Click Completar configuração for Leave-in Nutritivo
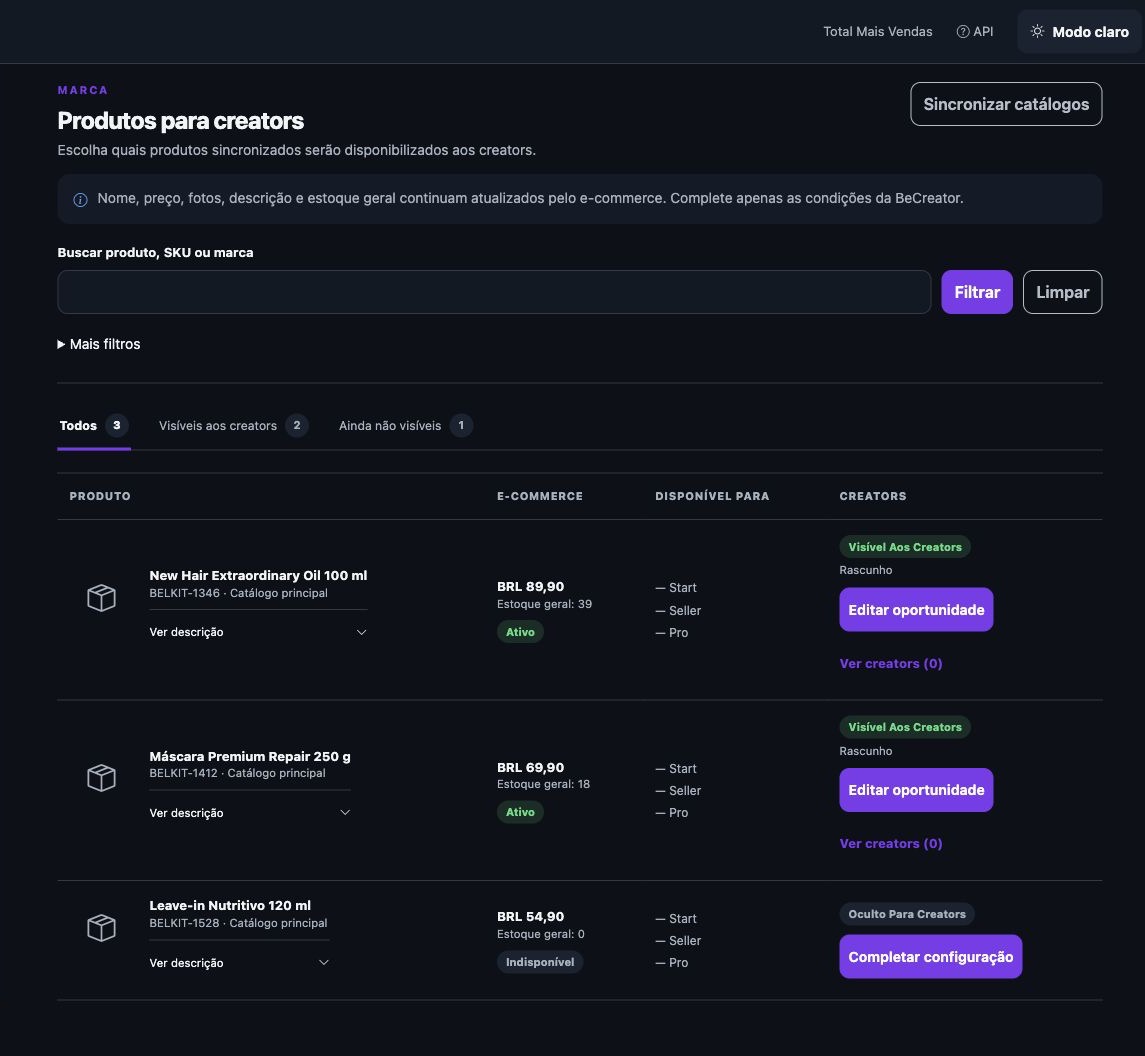 [x=930, y=957]
